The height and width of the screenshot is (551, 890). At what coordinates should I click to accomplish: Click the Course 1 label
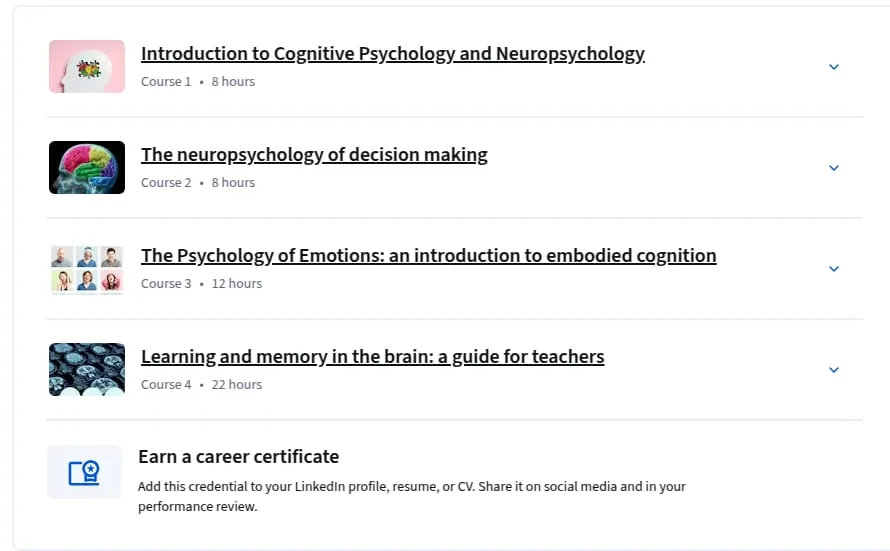[166, 82]
